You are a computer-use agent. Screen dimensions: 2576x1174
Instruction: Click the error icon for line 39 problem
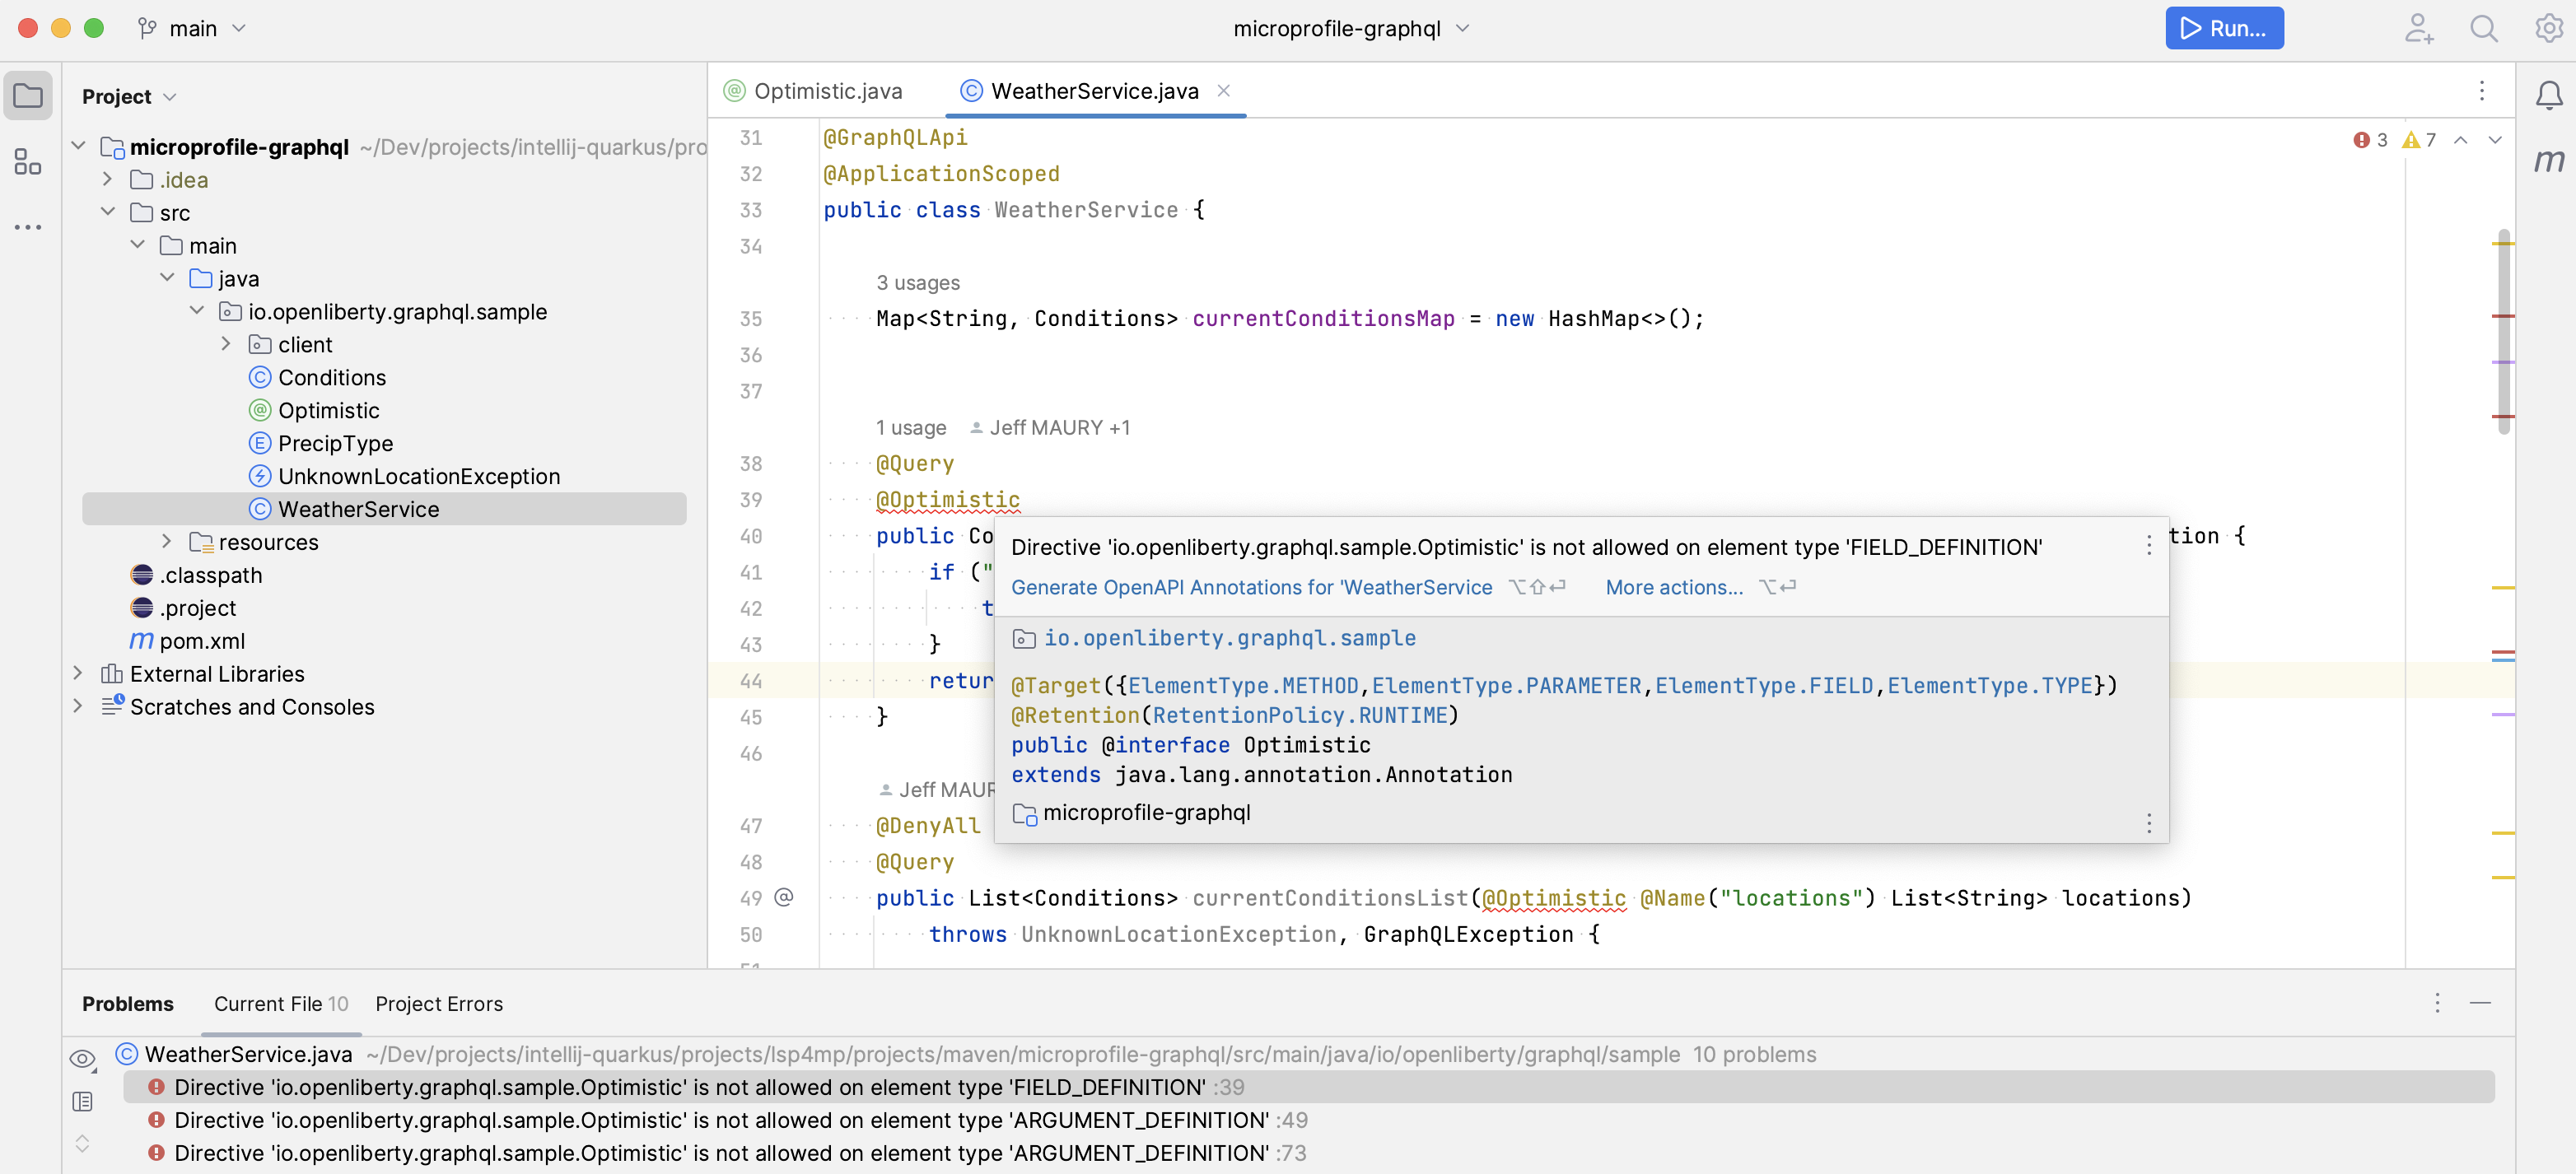(156, 1087)
